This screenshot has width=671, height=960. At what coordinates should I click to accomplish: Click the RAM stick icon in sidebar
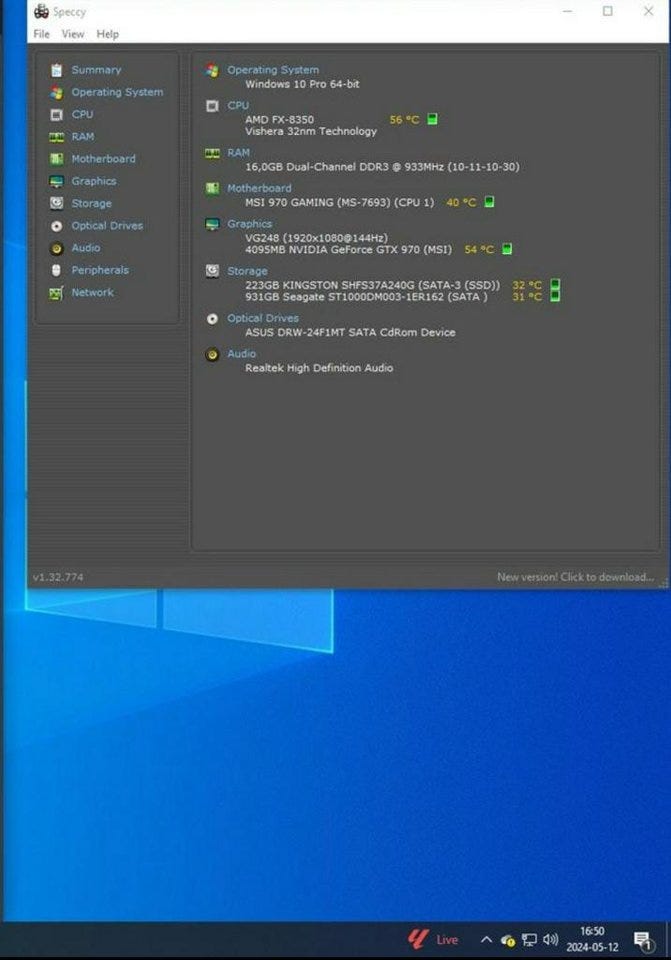(56, 137)
